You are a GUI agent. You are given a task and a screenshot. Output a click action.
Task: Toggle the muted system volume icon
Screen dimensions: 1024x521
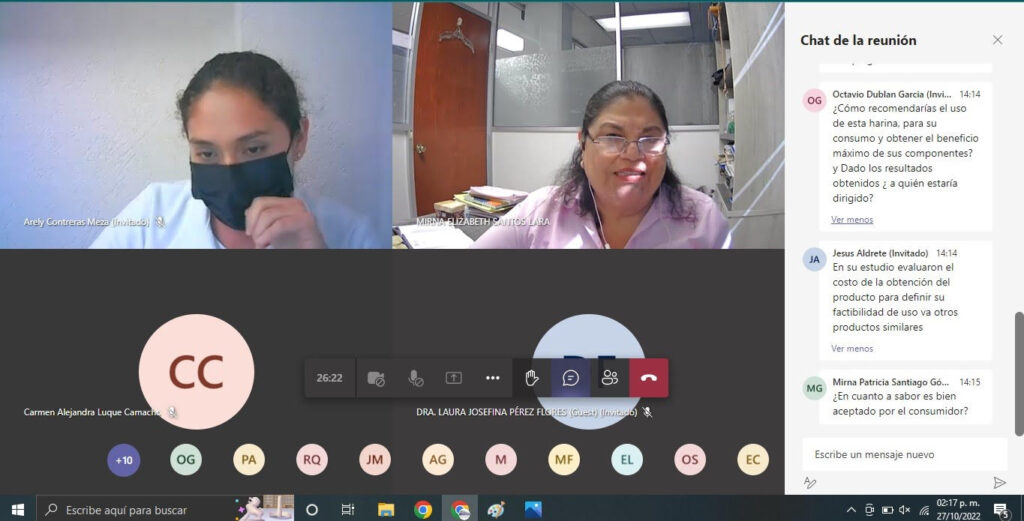point(904,510)
